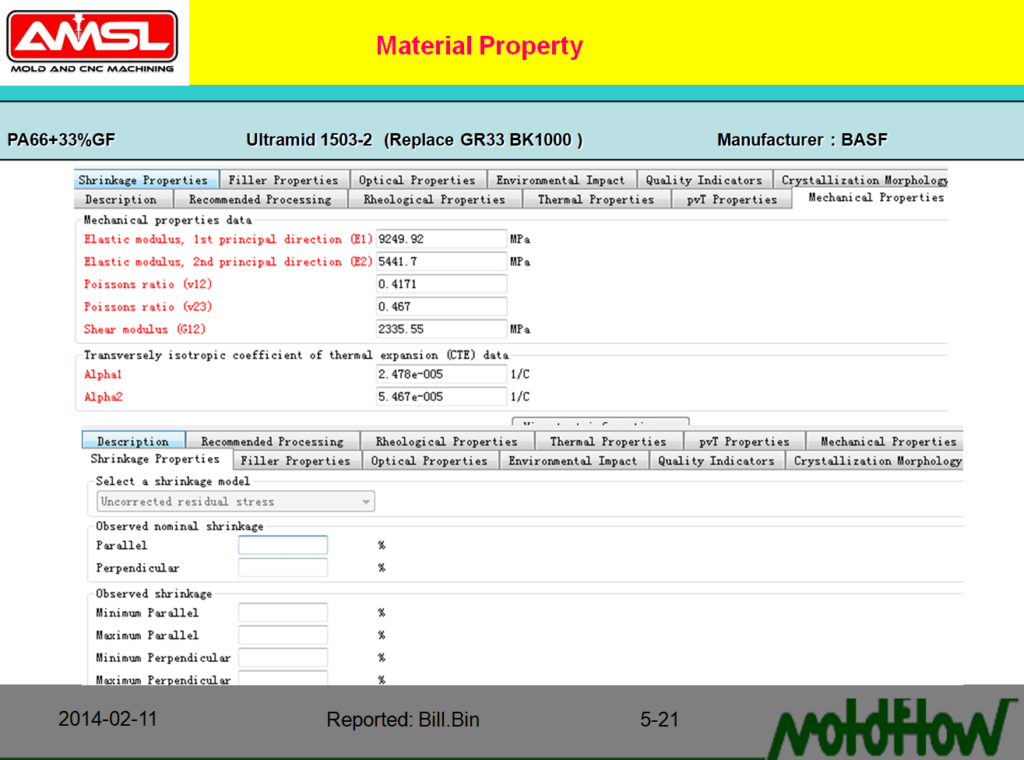Click the nominal Parallel shrinkage field

283,545
